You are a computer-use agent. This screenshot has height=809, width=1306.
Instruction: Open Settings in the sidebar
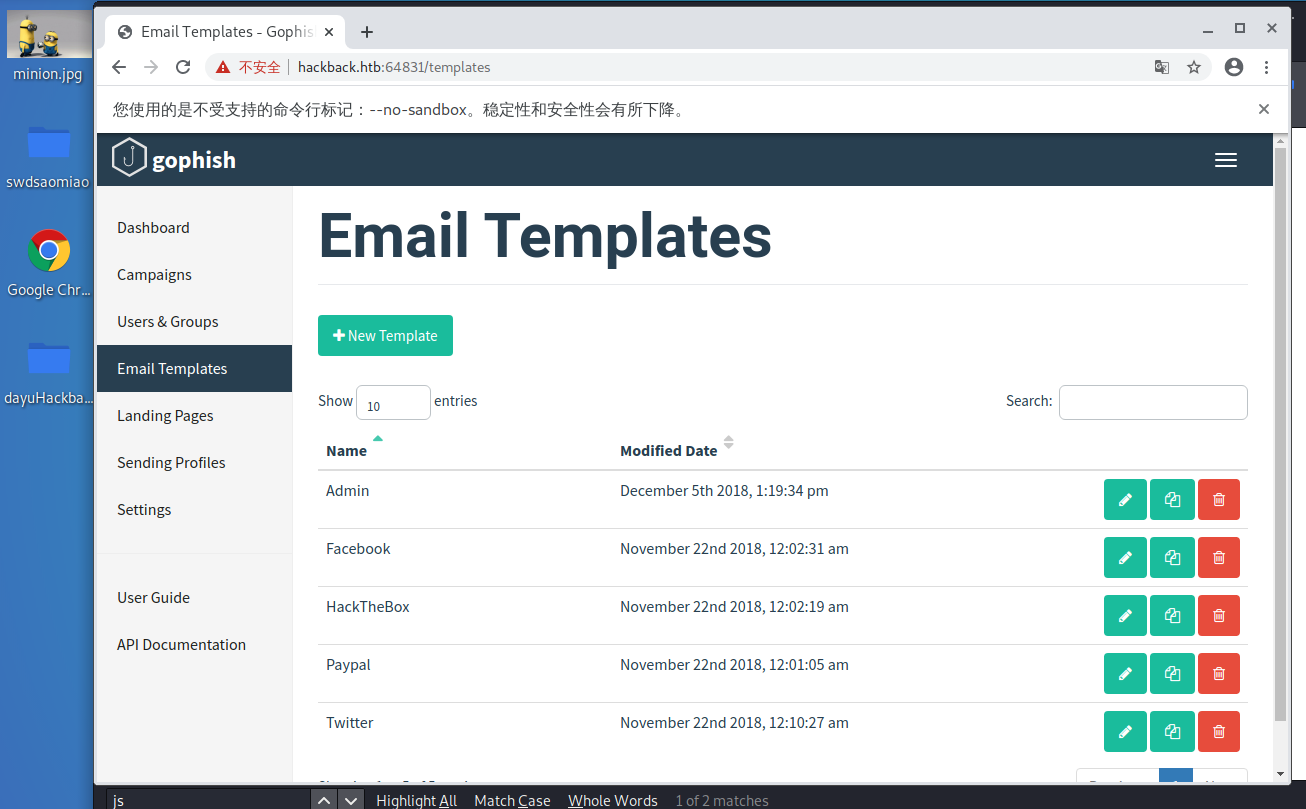[x=194, y=510]
